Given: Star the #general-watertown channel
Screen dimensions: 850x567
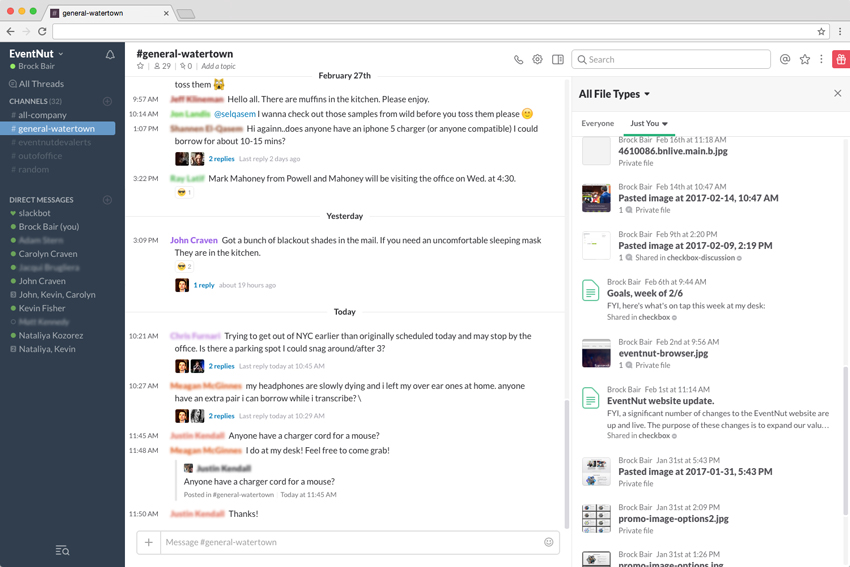Looking at the screenshot, I should pyautogui.click(x=140, y=66).
